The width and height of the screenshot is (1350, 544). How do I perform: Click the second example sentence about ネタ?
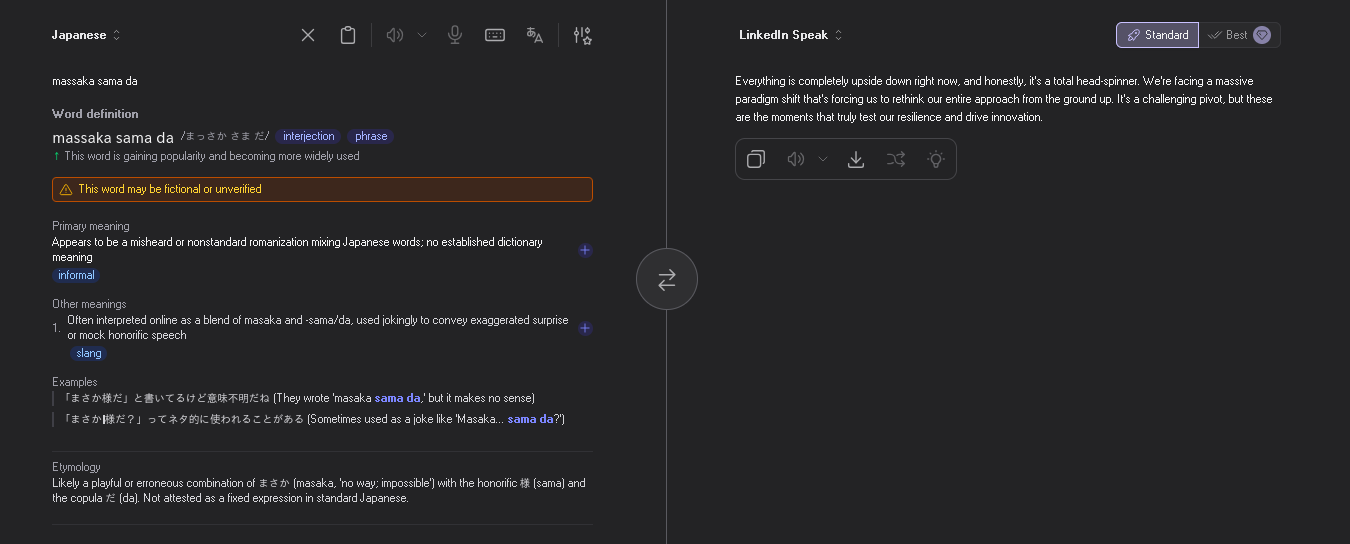tap(313, 419)
